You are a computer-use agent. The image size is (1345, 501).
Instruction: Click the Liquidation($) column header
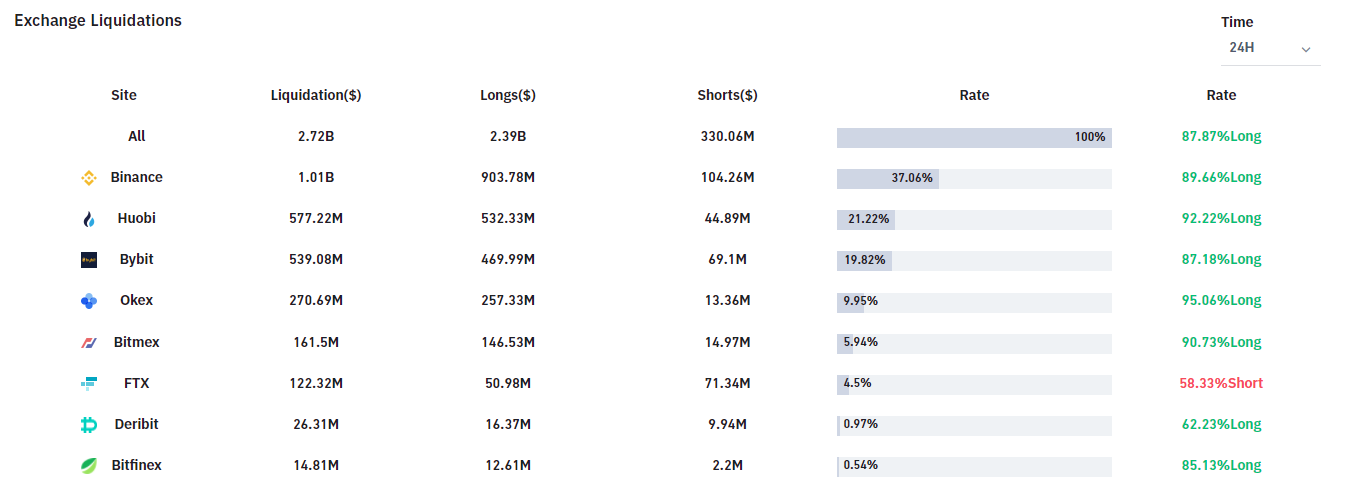click(x=316, y=96)
